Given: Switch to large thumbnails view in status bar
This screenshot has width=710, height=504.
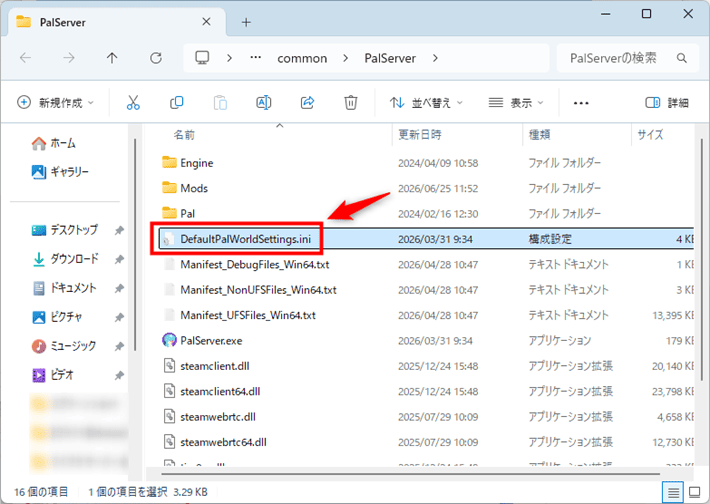Looking at the screenshot, I should [x=695, y=492].
